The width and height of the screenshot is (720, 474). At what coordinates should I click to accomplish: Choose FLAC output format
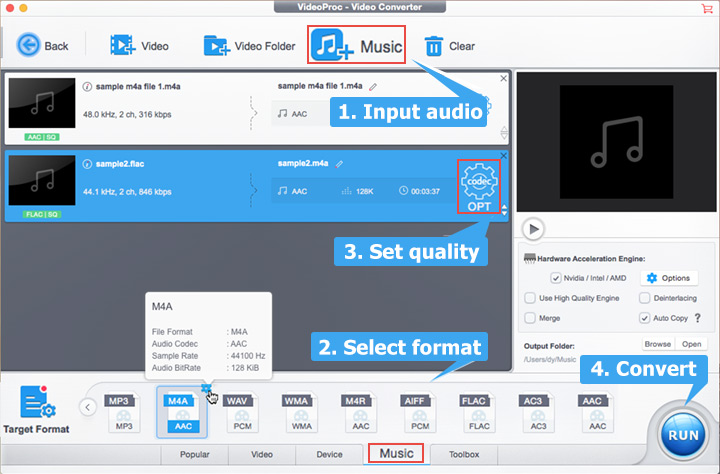click(x=478, y=413)
